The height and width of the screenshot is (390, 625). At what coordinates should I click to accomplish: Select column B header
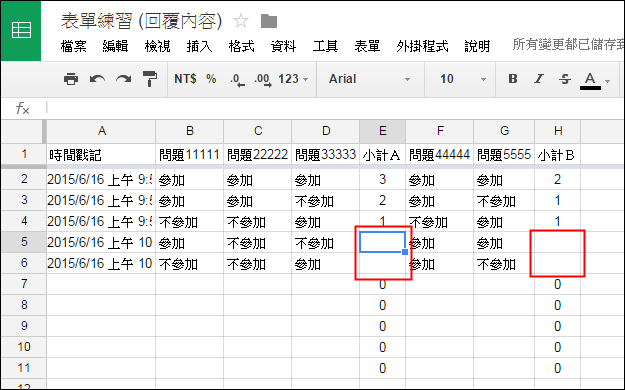coord(190,131)
